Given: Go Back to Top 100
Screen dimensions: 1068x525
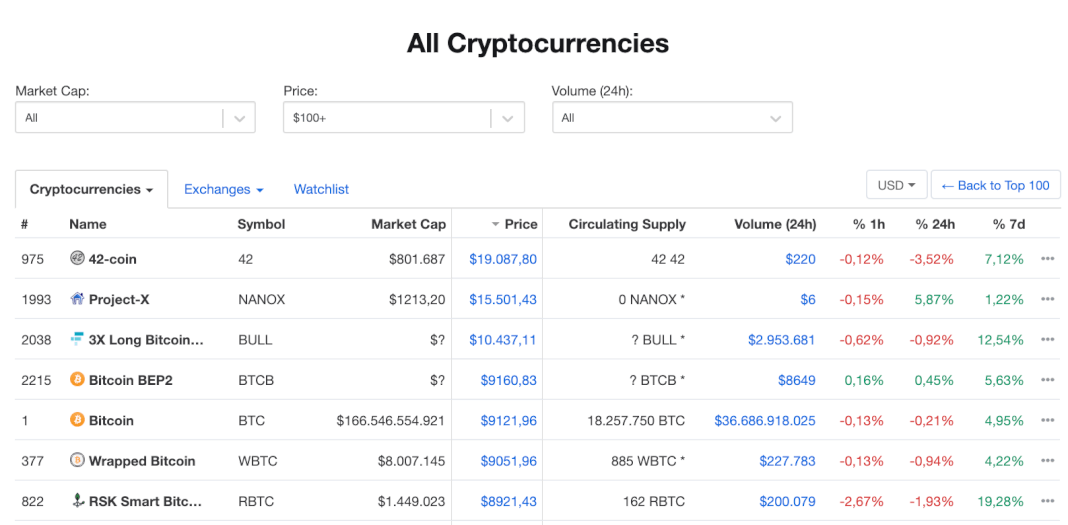Looking at the screenshot, I should (x=995, y=185).
